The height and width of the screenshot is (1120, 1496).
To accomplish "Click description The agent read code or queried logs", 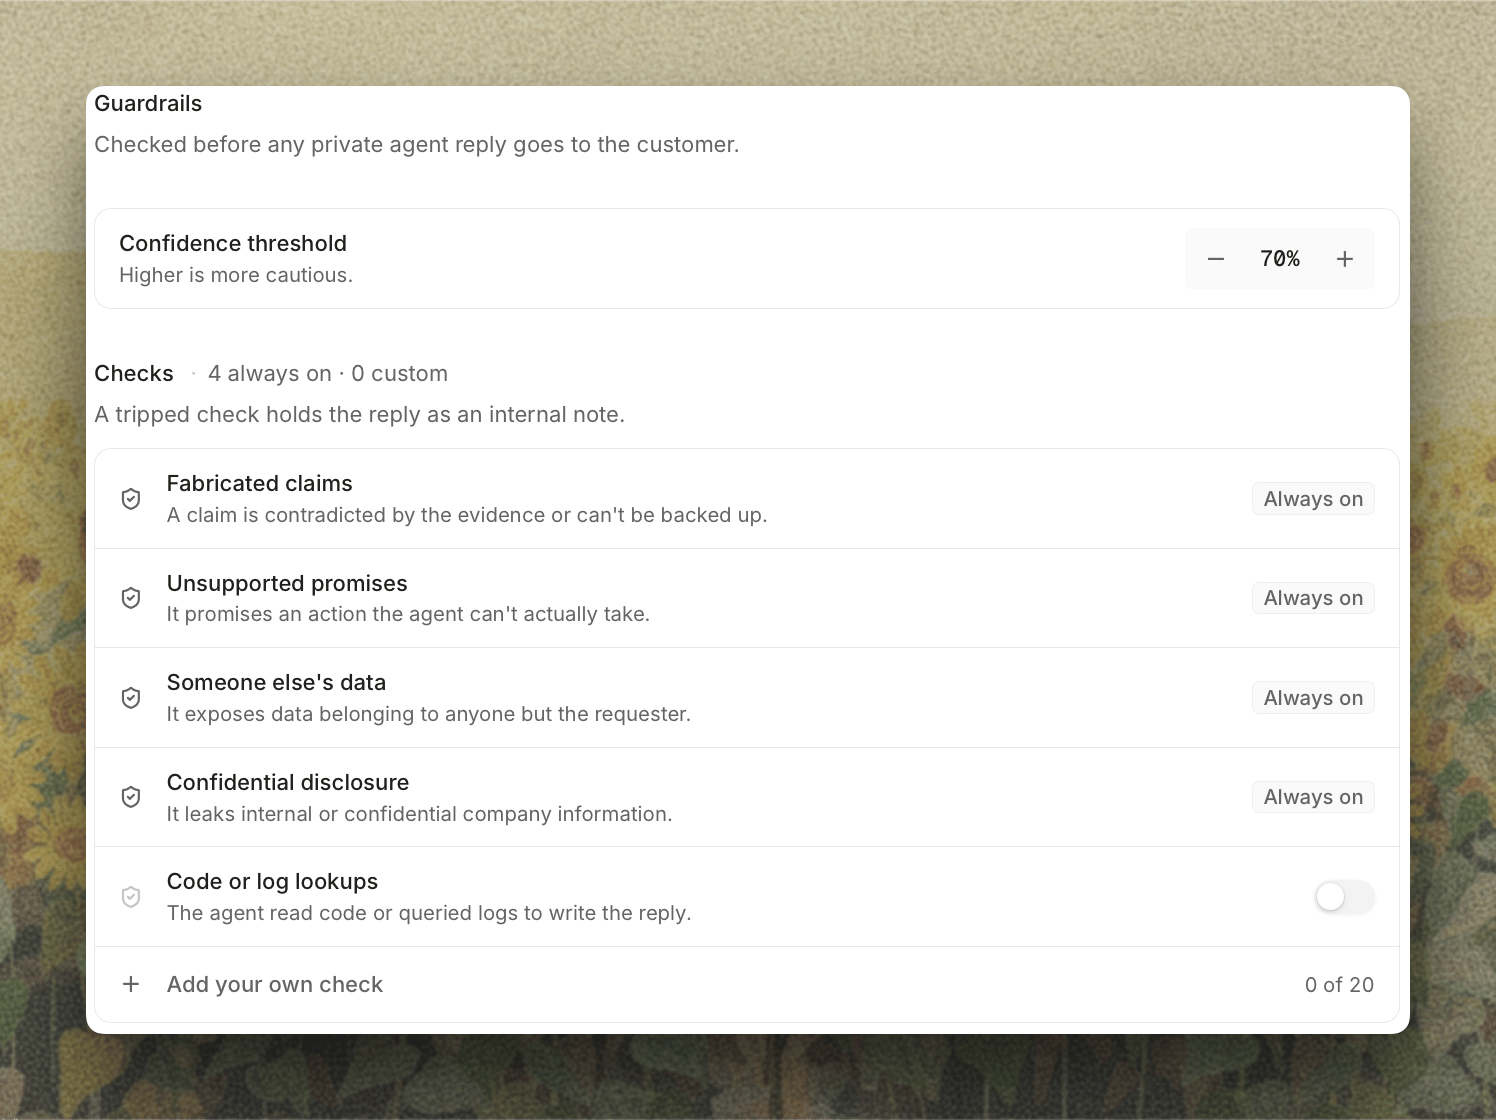I will click(x=429, y=913).
